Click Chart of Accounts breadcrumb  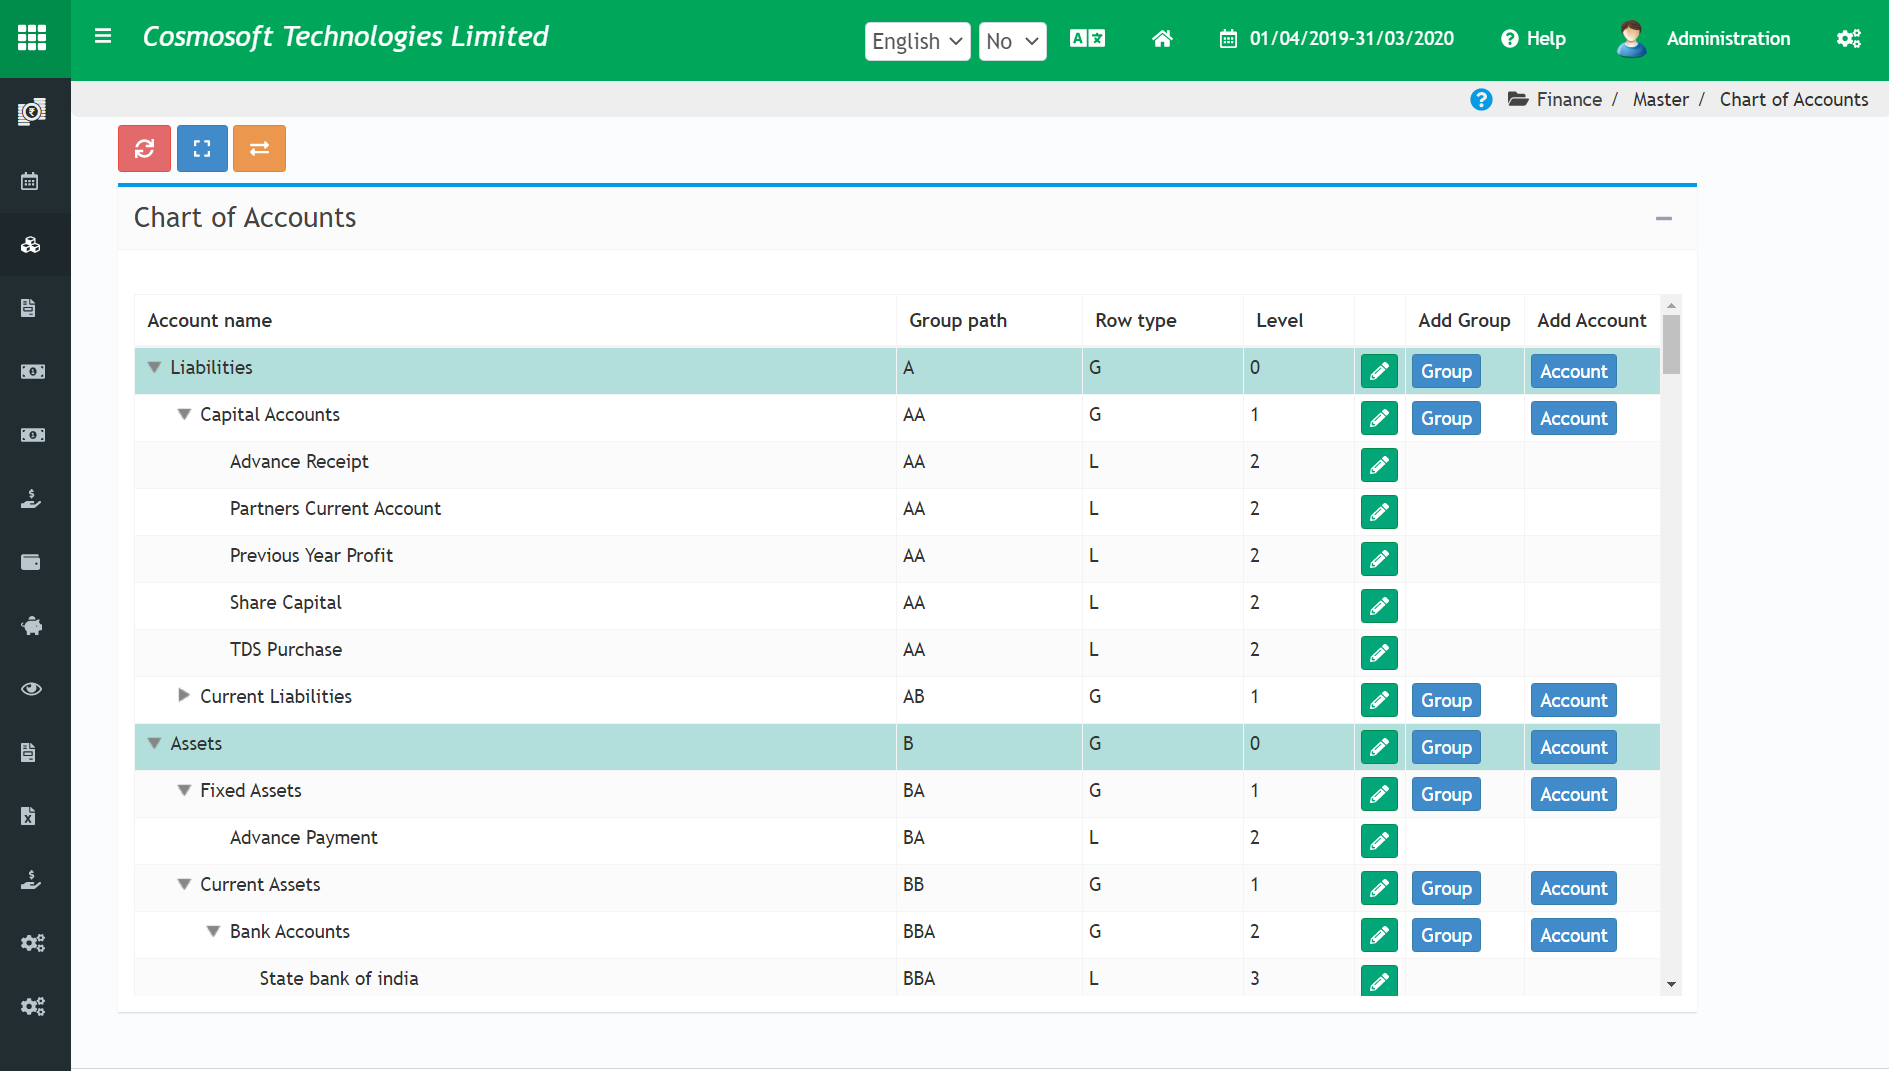[1794, 100]
